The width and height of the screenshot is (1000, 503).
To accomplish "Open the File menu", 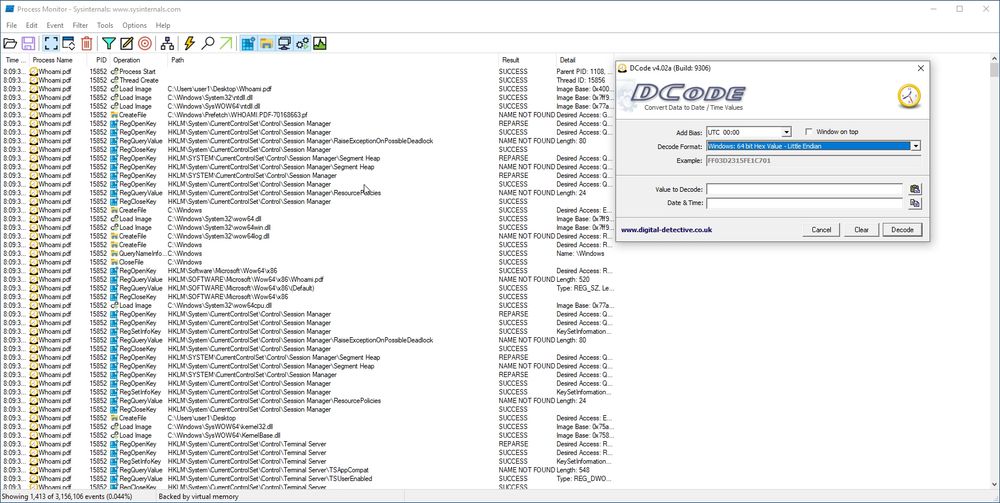I will pyautogui.click(x=11, y=26).
